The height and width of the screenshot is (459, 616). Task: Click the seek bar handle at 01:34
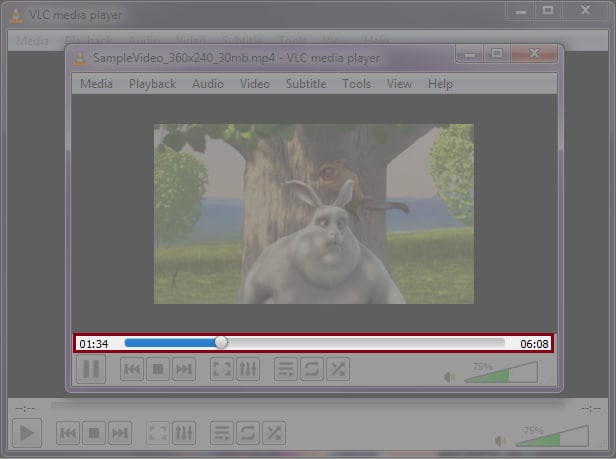coord(221,342)
